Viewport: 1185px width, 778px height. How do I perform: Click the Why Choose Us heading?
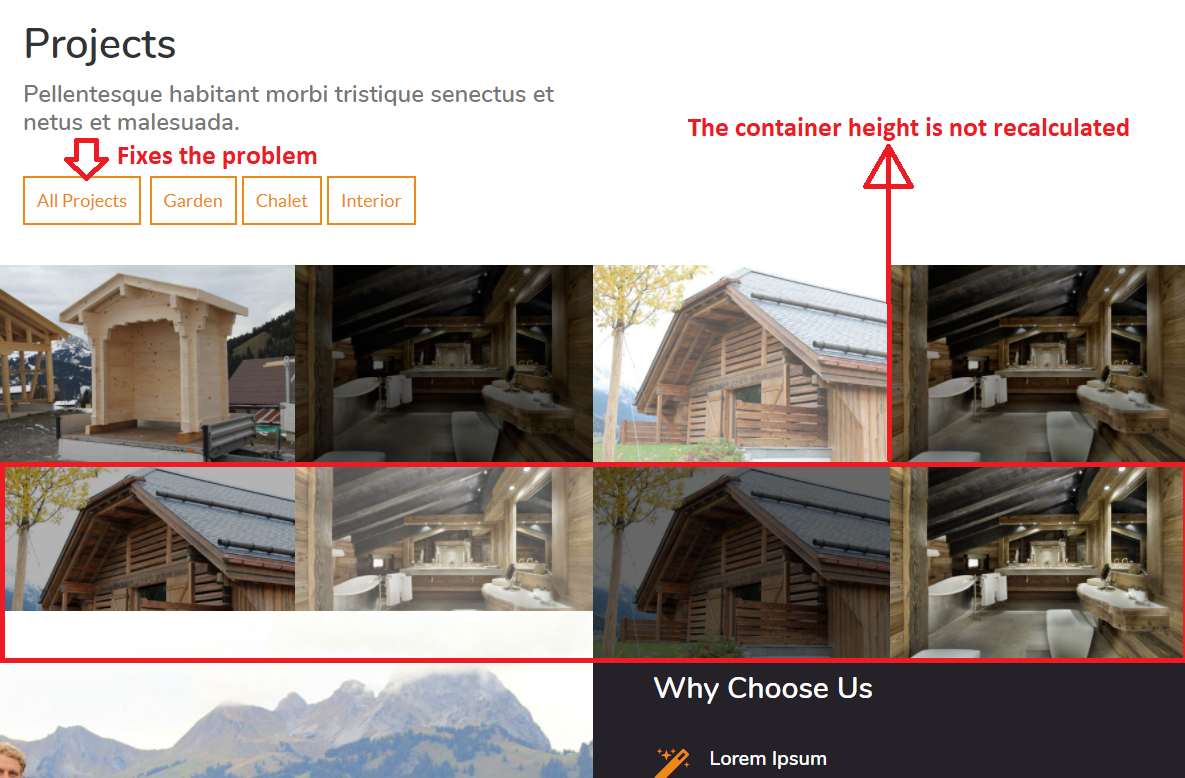click(763, 688)
